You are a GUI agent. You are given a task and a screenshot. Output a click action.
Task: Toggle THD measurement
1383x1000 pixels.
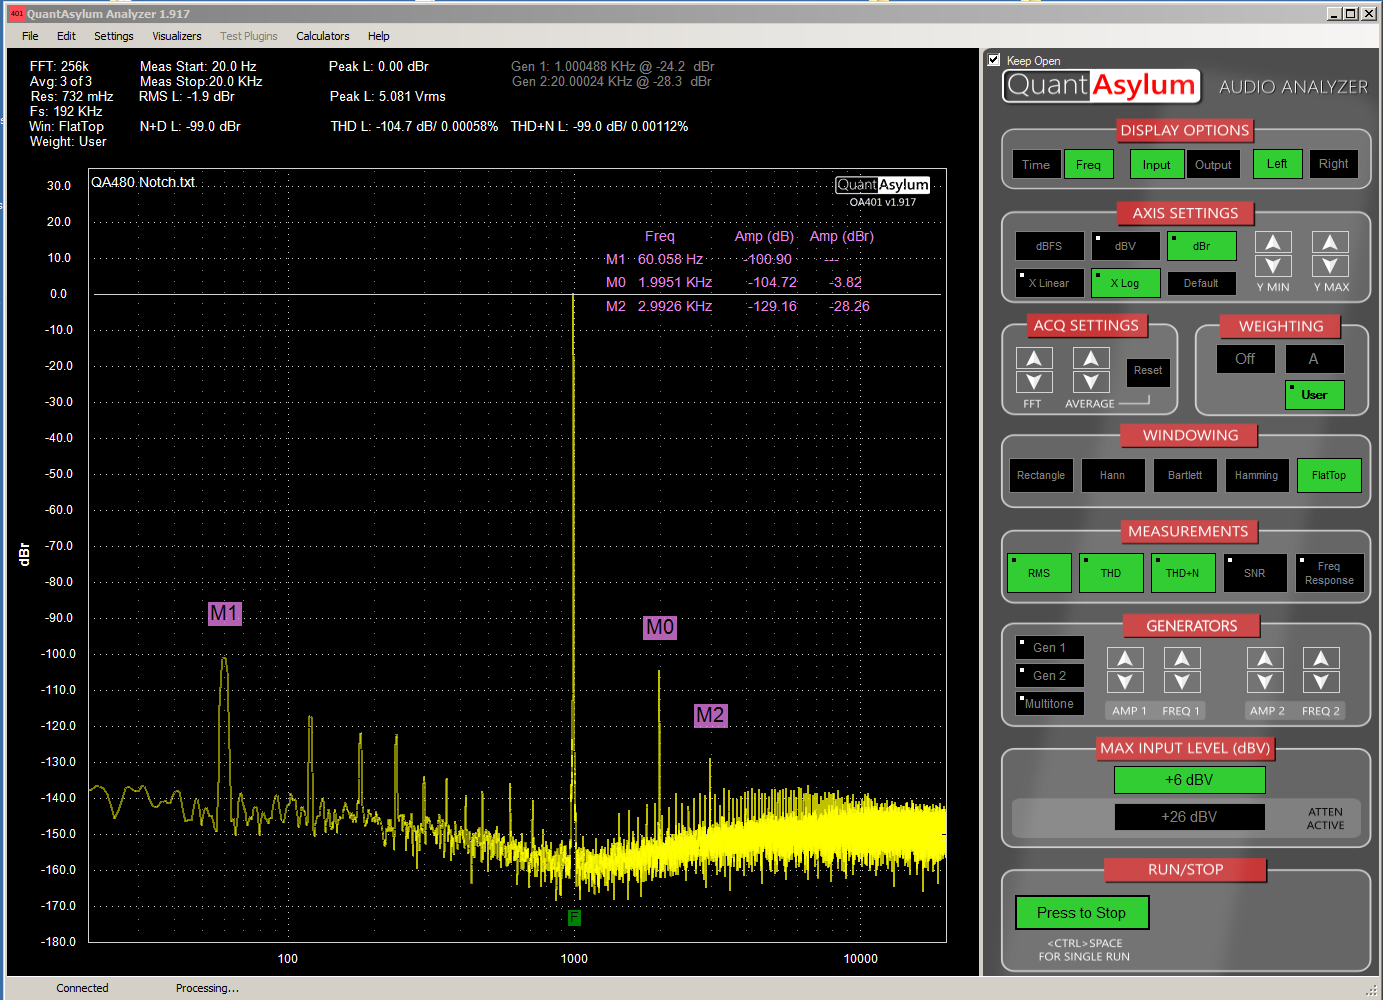click(1111, 573)
